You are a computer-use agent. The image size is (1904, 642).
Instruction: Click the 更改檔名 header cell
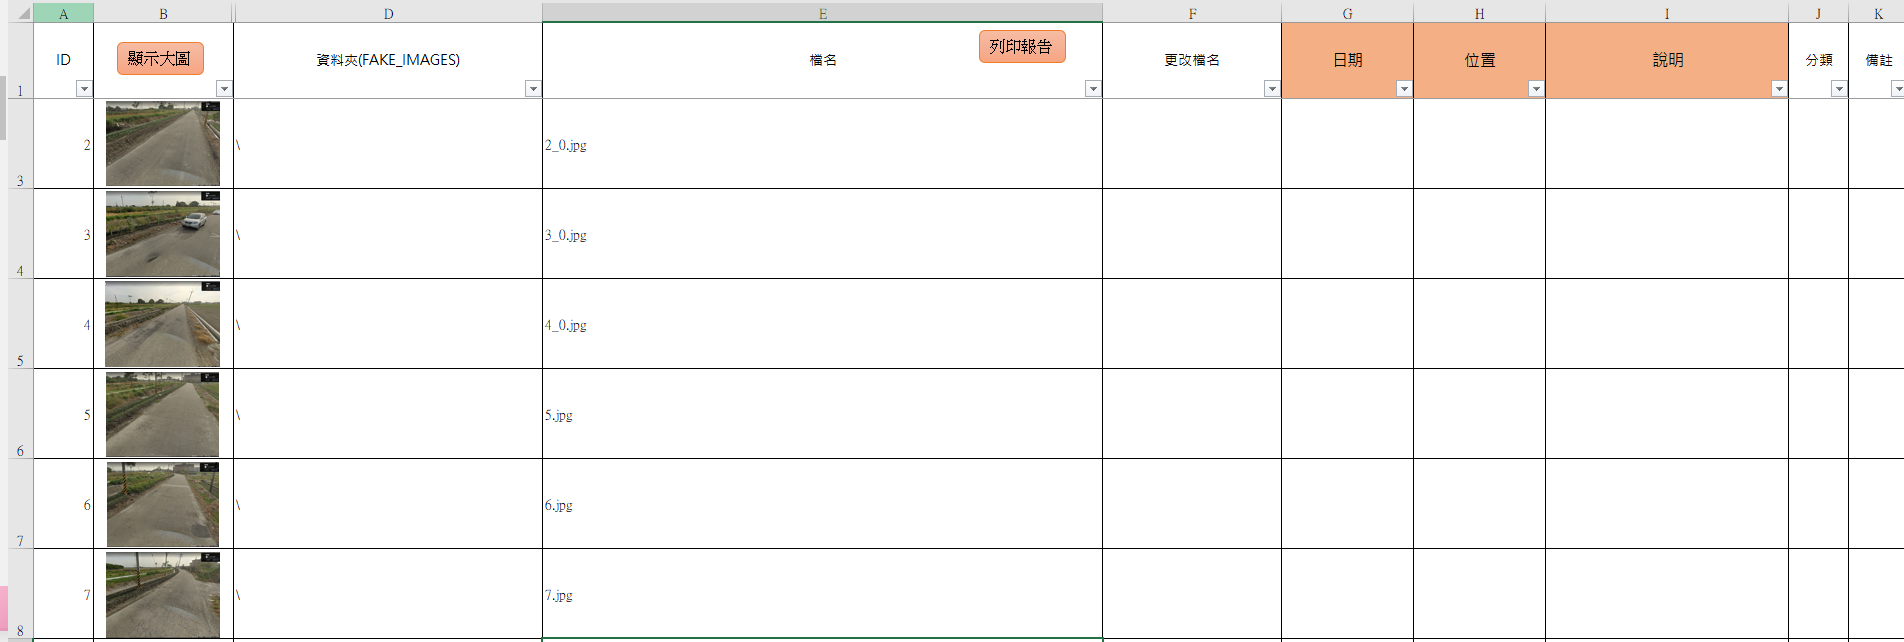(x=1192, y=60)
